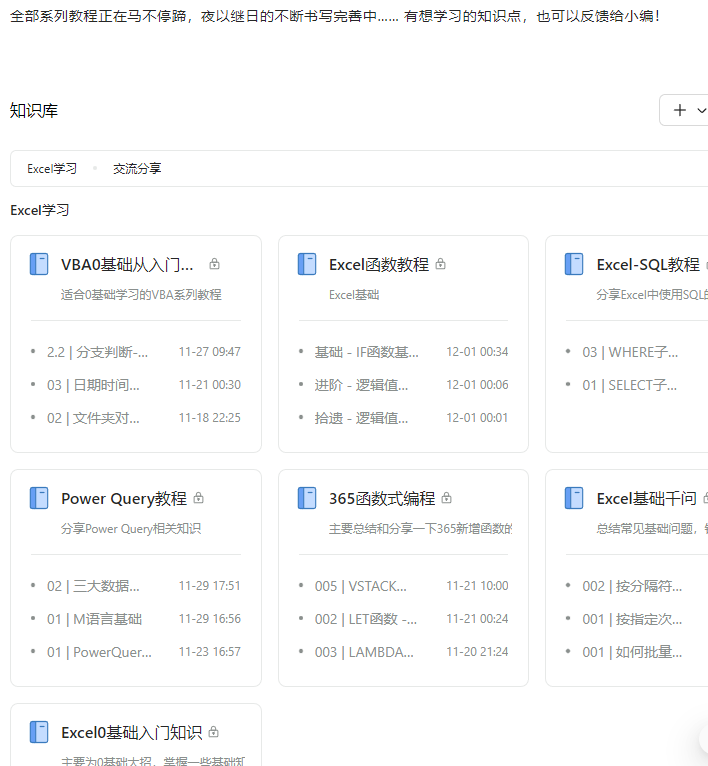
Task: Click timestamp 11-29 17:51
Action: 210,586
